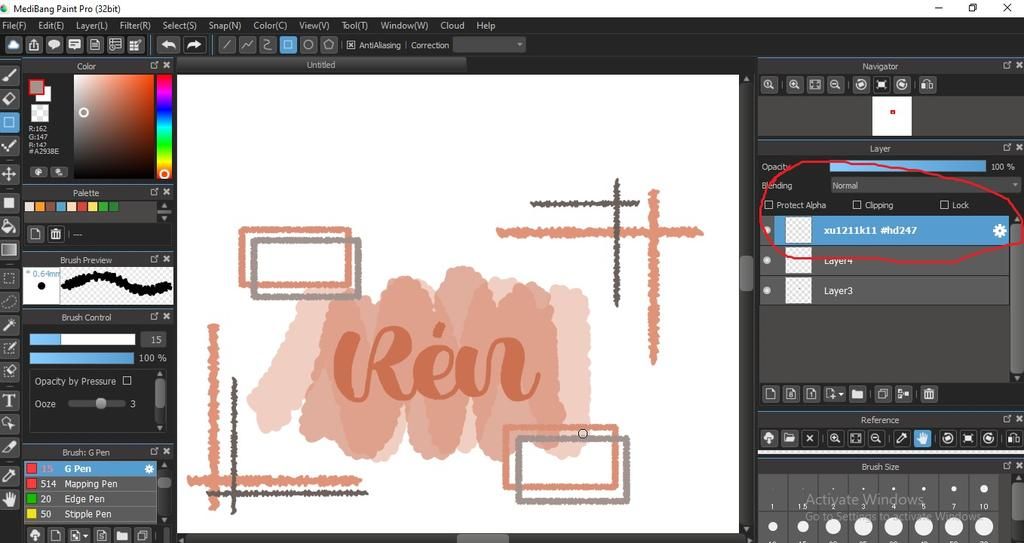Viewport: 1024px width, 543px height.
Task: Toggle AntiAliasing checkbox
Action: [x=351, y=45]
